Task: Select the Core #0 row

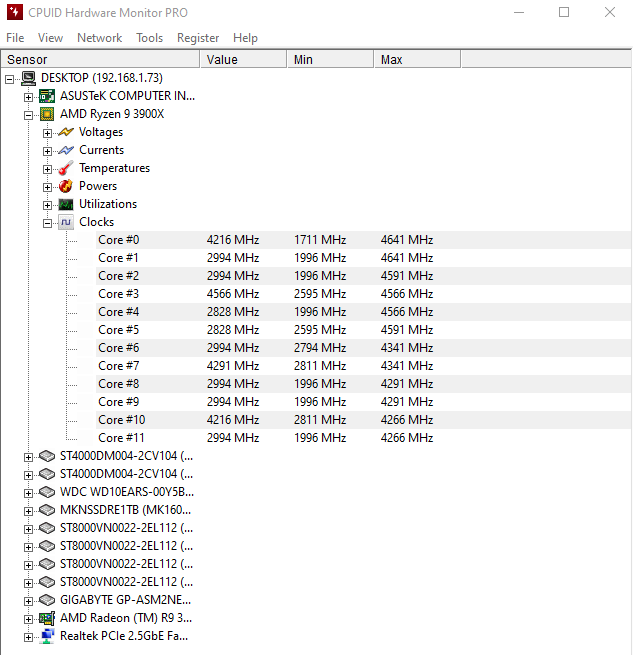Action: tap(363, 240)
